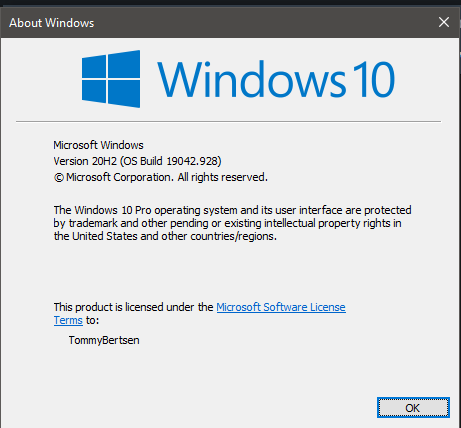Click the Windows 10 Pro operating system sentence

232,210
